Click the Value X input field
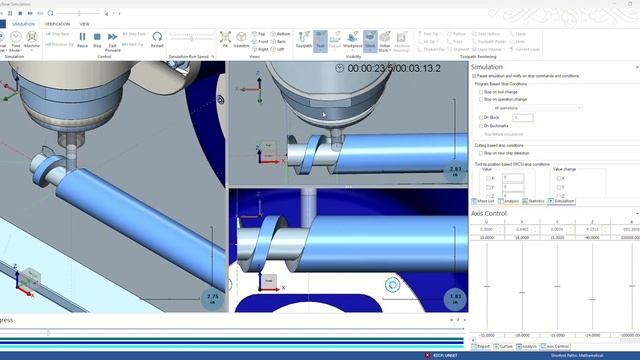The width and height of the screenshot is (640, 360). (513, 178)
